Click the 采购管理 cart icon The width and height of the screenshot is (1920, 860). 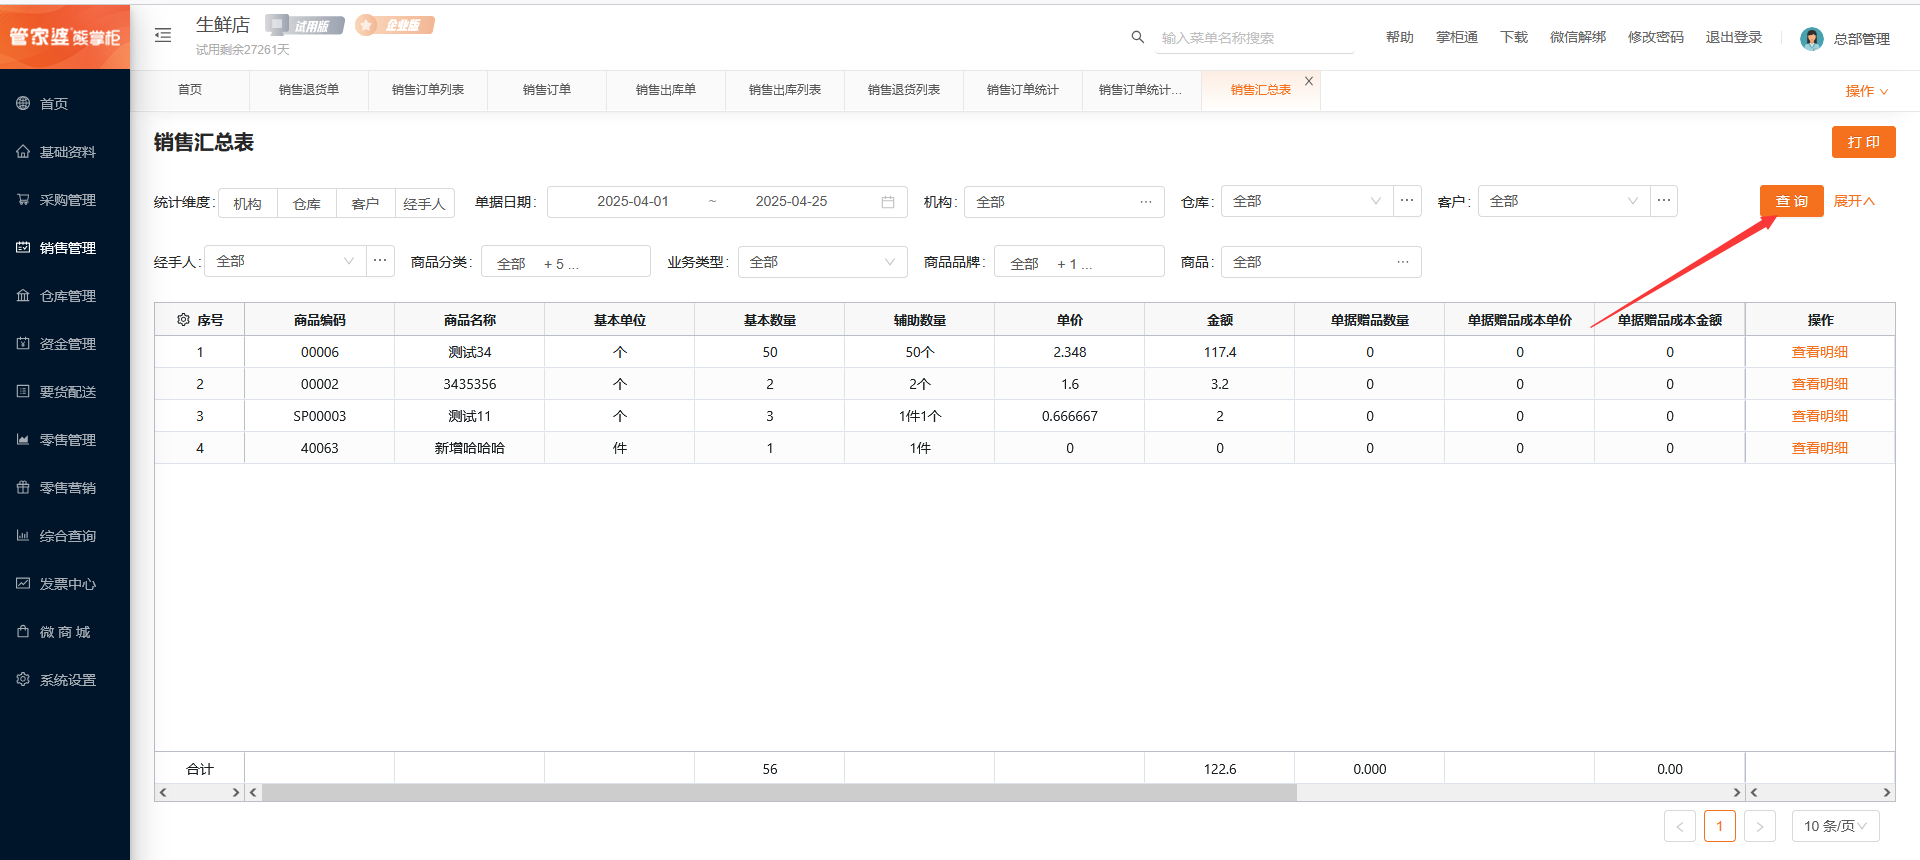pos(23,199)
